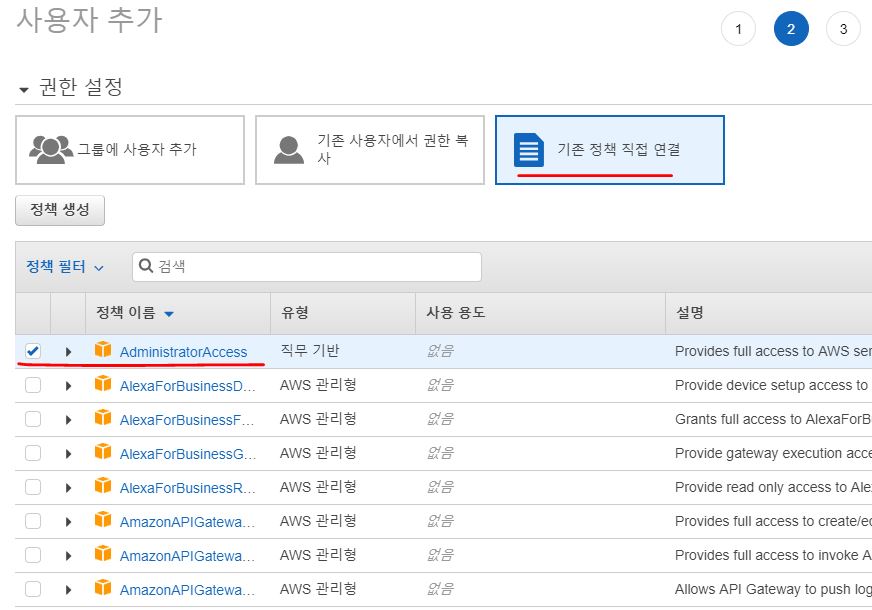Viewport: 872px width, 610px height.
Task: Click the 정책 생성 button
Action: pos(60,210)
